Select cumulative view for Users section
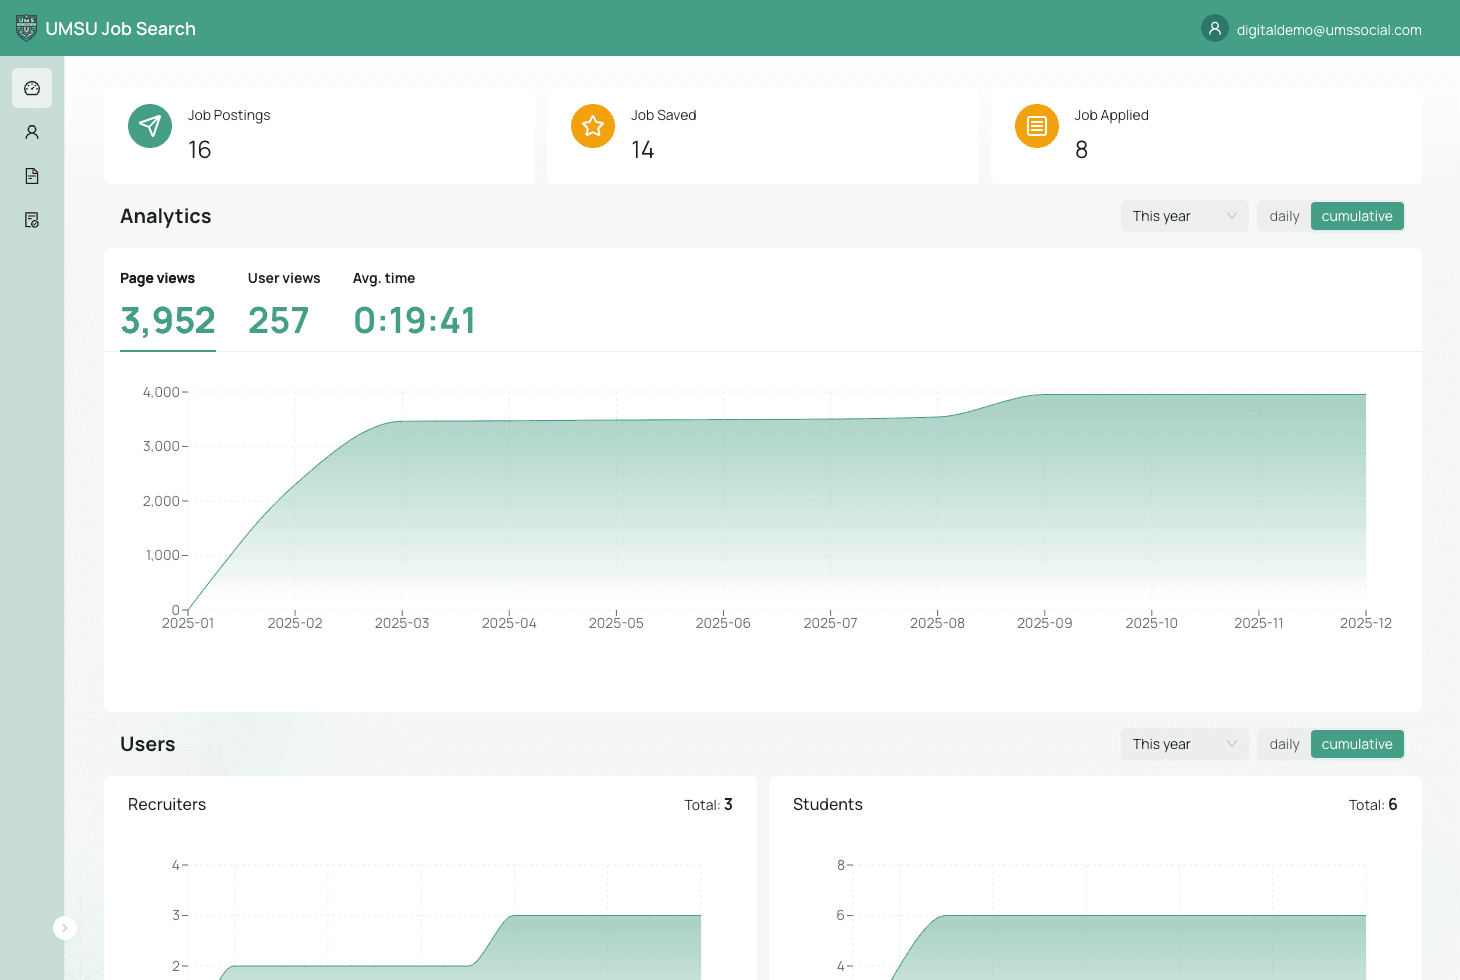1460x980 pixels. point(1356,744)
